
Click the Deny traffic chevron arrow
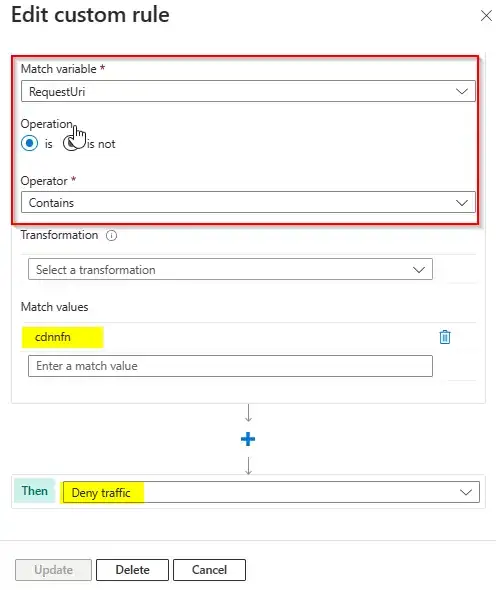coord(466,492)
